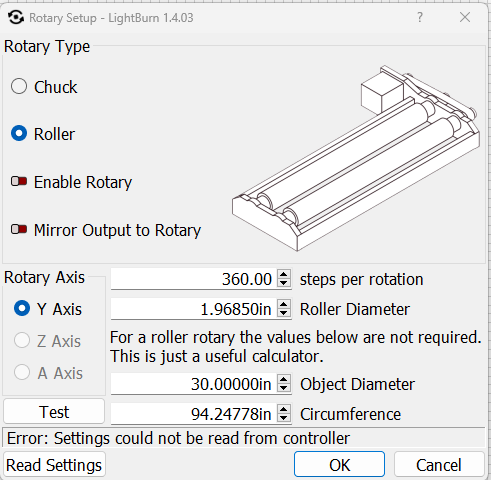Increase steps per rotation with up arrow

[284, 274]
